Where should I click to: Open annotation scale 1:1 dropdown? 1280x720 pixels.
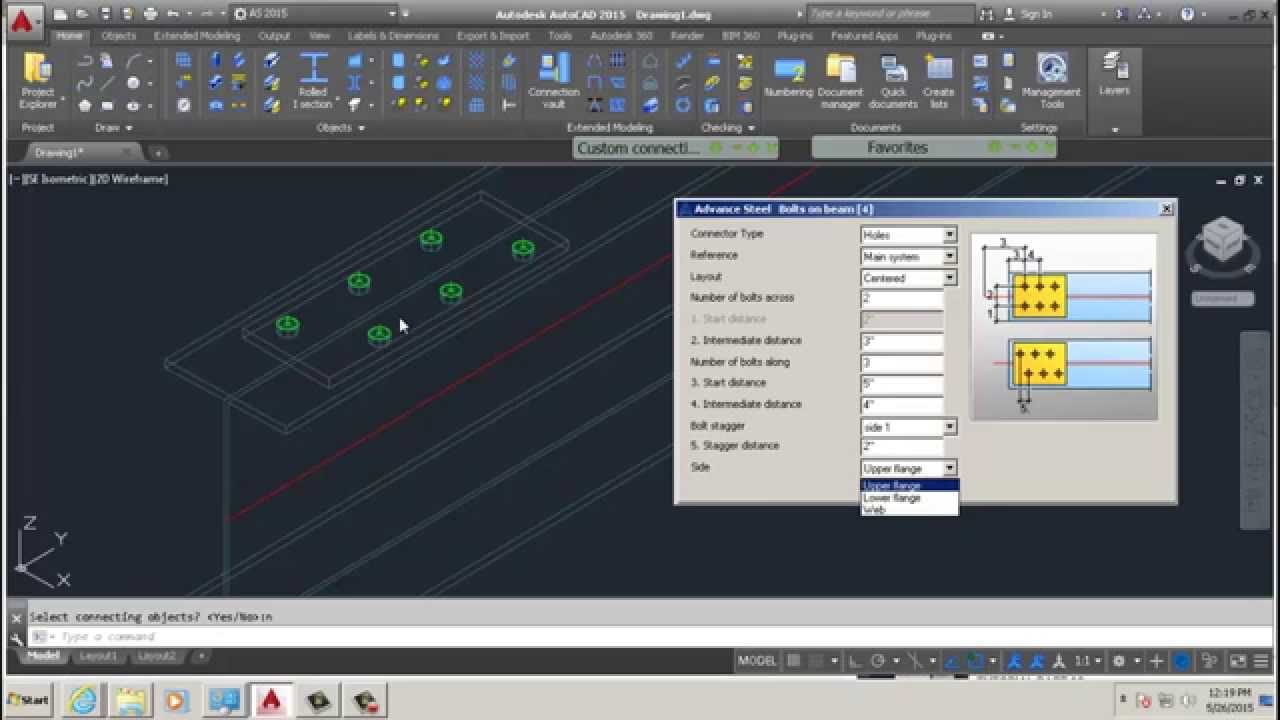(1087, 661)
